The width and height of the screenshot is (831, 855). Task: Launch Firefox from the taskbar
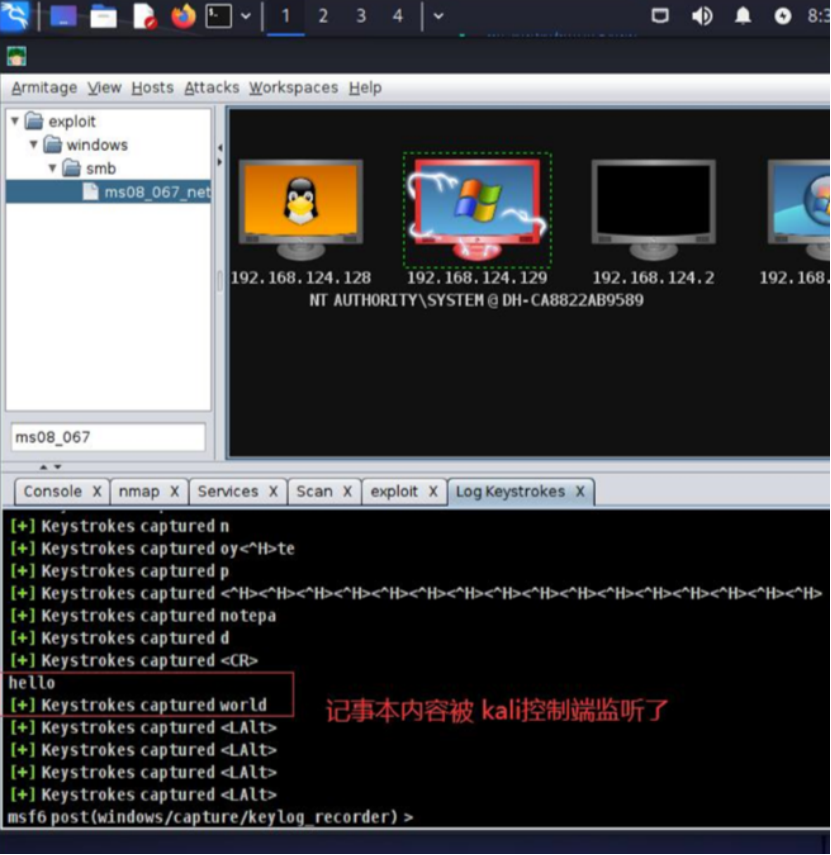[x=183, y=16]
